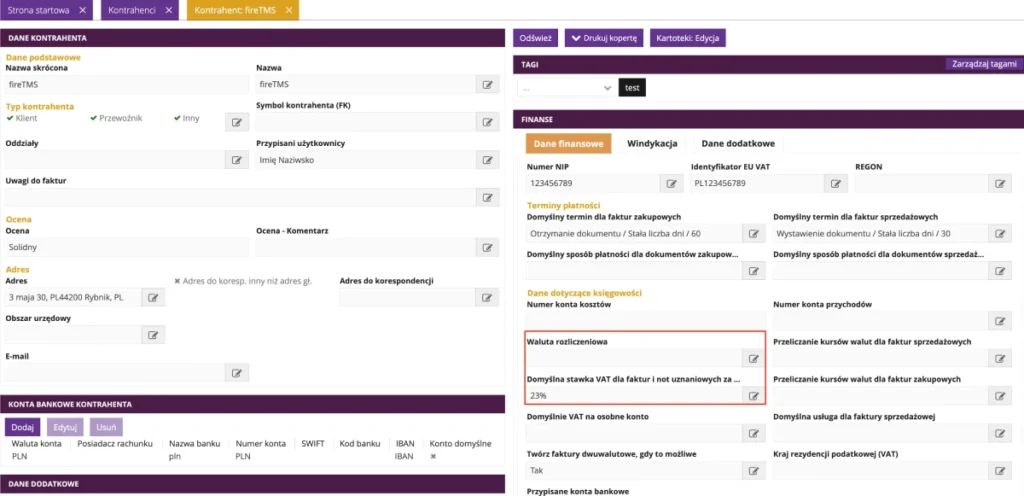Click edit icon for Waluta rozliczeniowa

[753, 358]
